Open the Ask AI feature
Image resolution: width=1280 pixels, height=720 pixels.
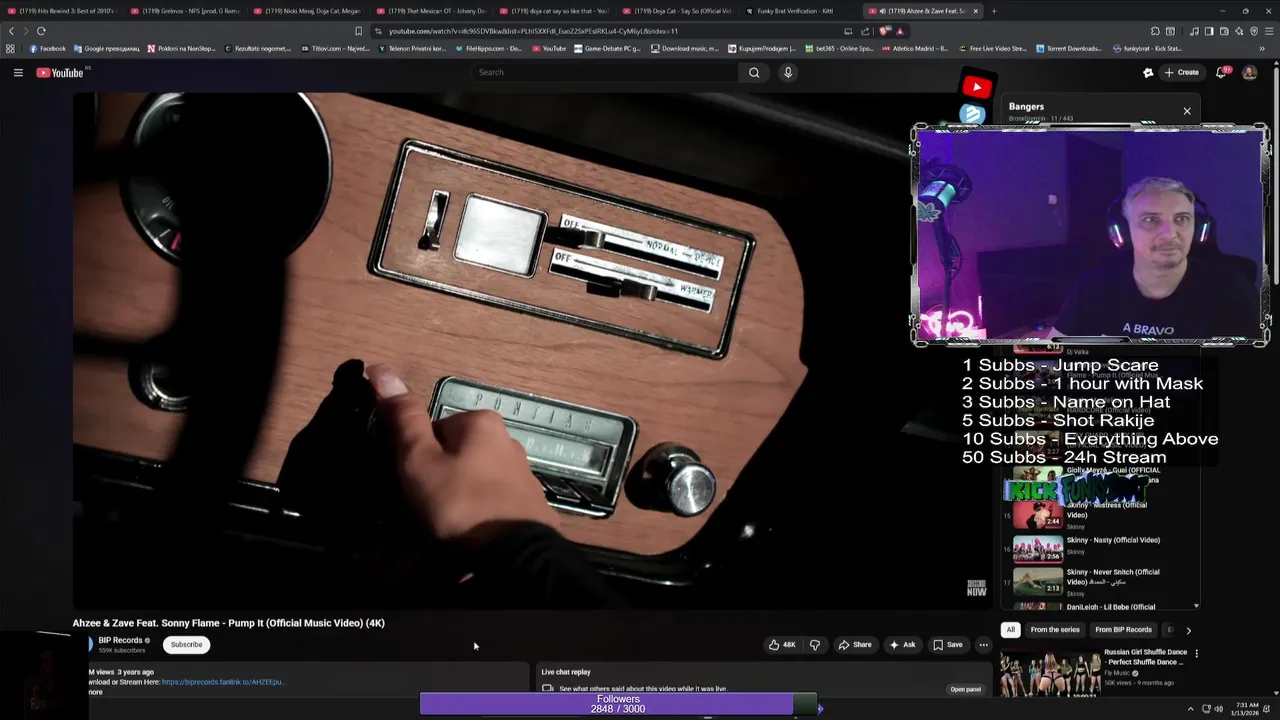[x=902, y=645]
